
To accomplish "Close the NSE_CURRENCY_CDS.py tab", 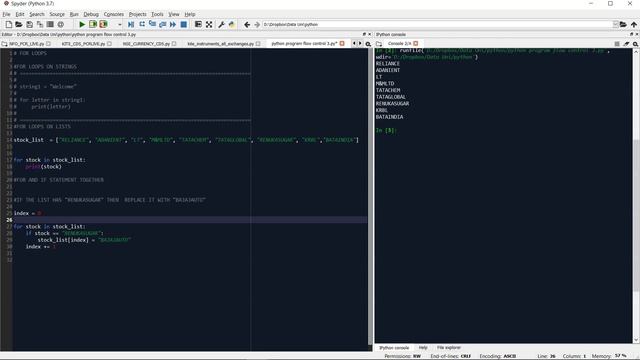I will [174, 44].
